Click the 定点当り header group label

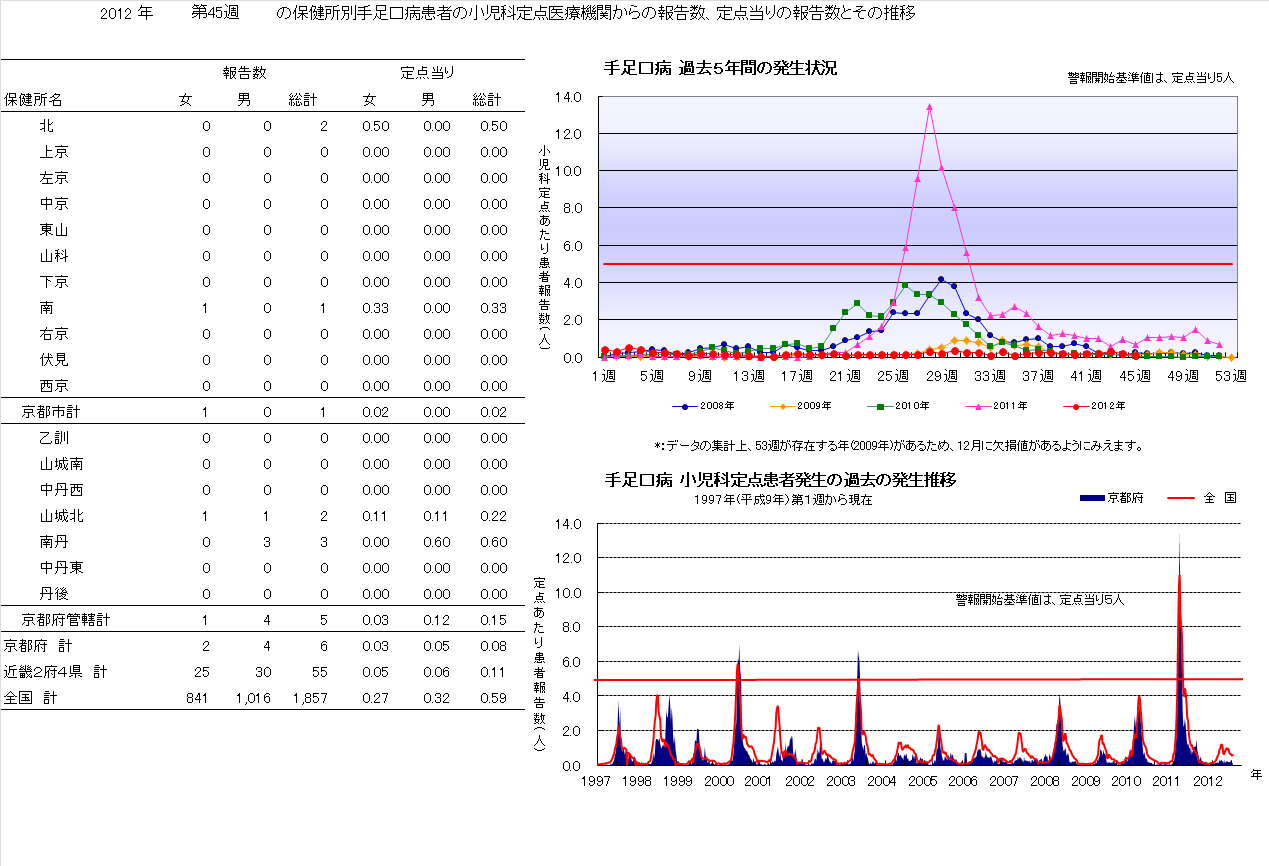[x=428, y=73]
